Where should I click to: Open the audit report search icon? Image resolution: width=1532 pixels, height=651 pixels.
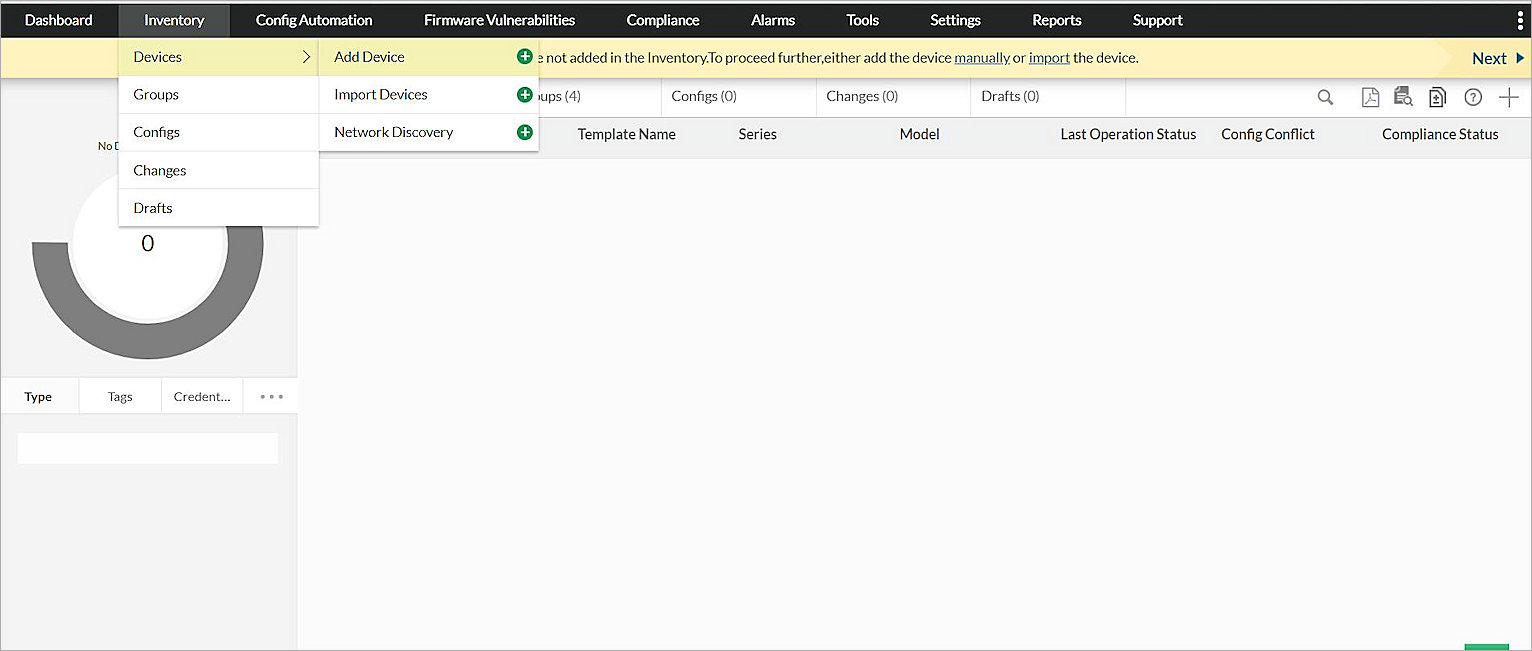[x=1402, y=97]
